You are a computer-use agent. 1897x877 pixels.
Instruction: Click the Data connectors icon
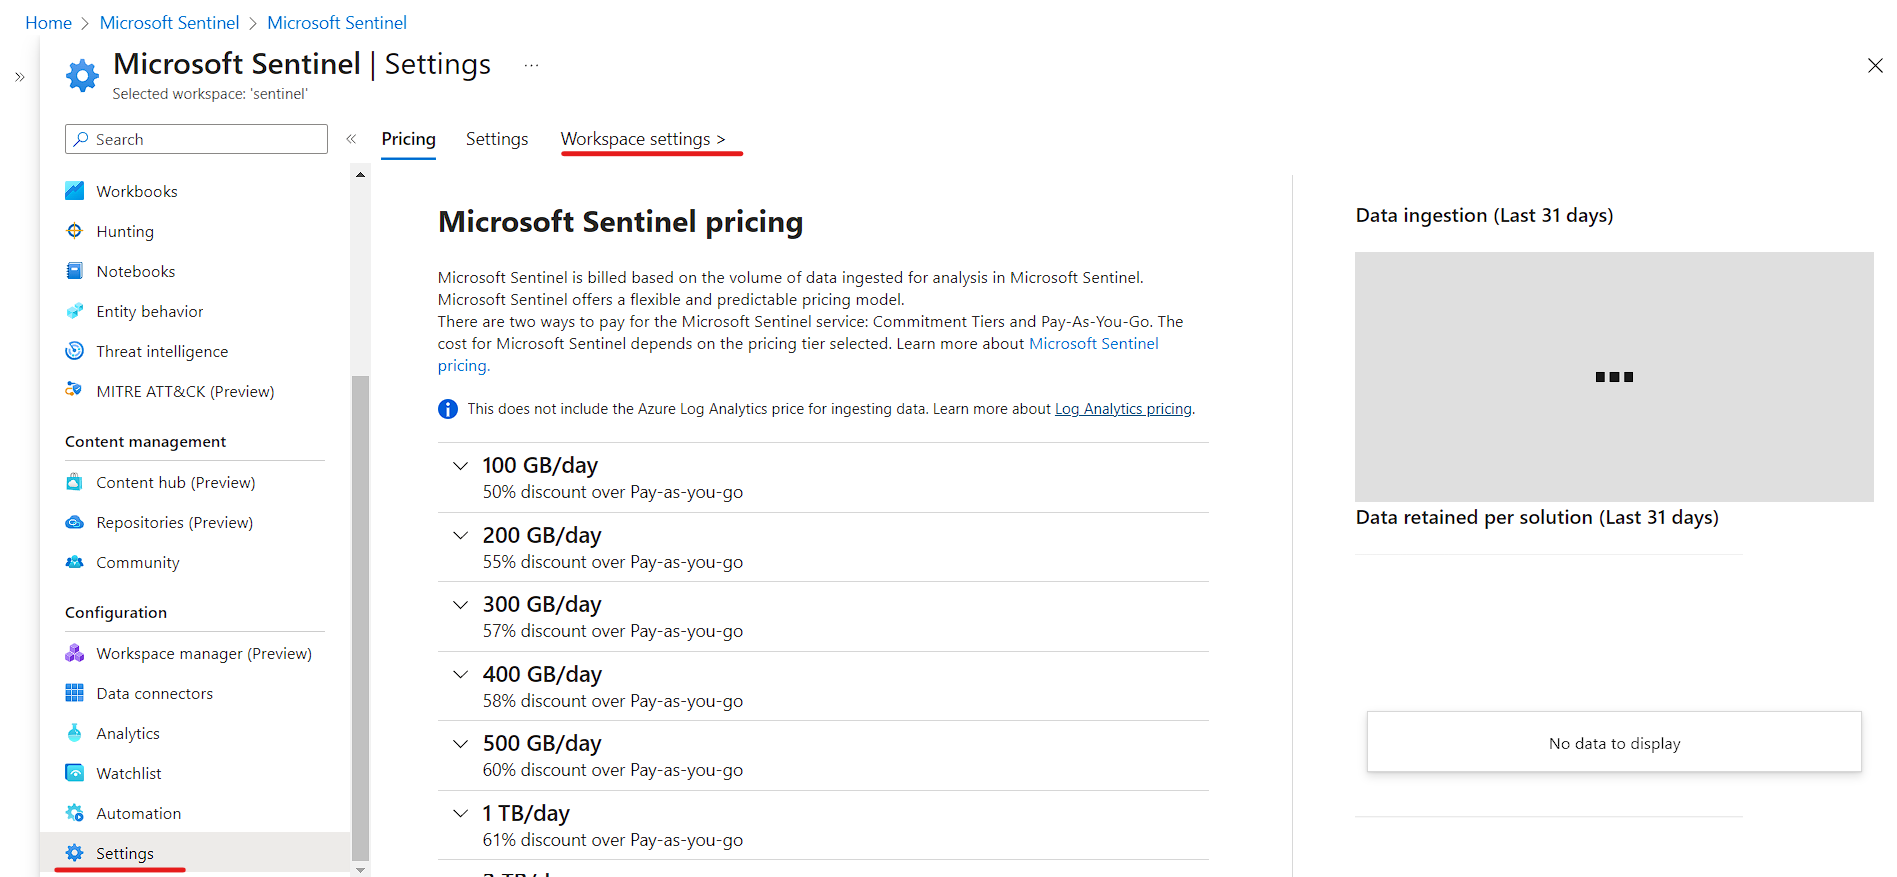[75, 692]
